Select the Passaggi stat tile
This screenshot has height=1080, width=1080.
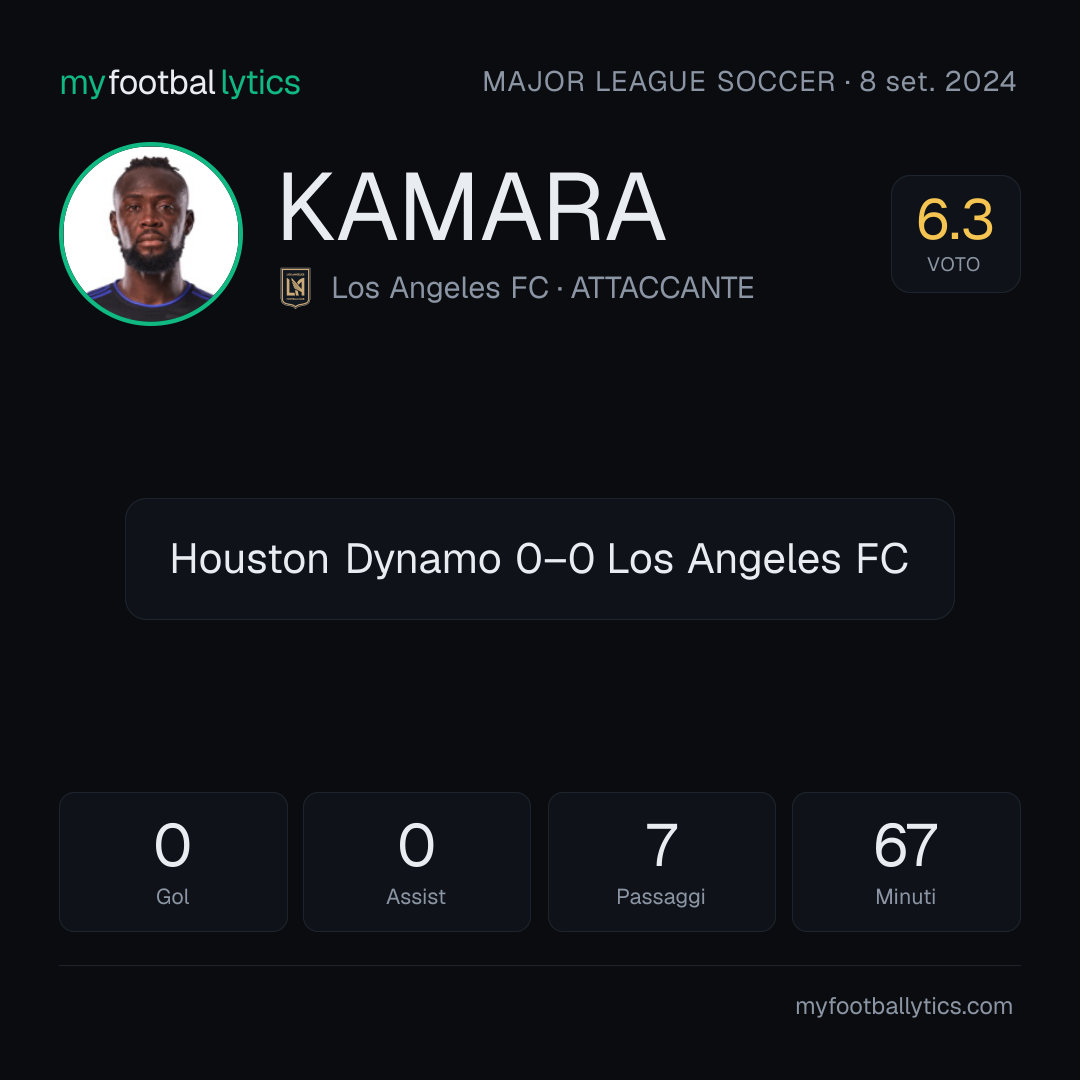pyautogui.click(x=661, y=862)
